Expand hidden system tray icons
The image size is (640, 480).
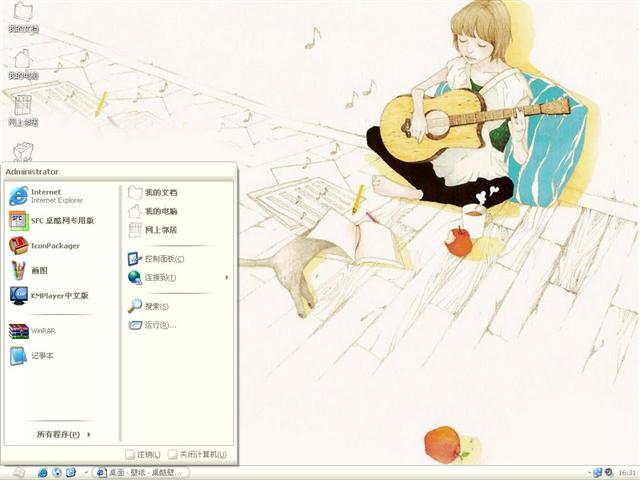pyautogui.click(x=589, y=473)
